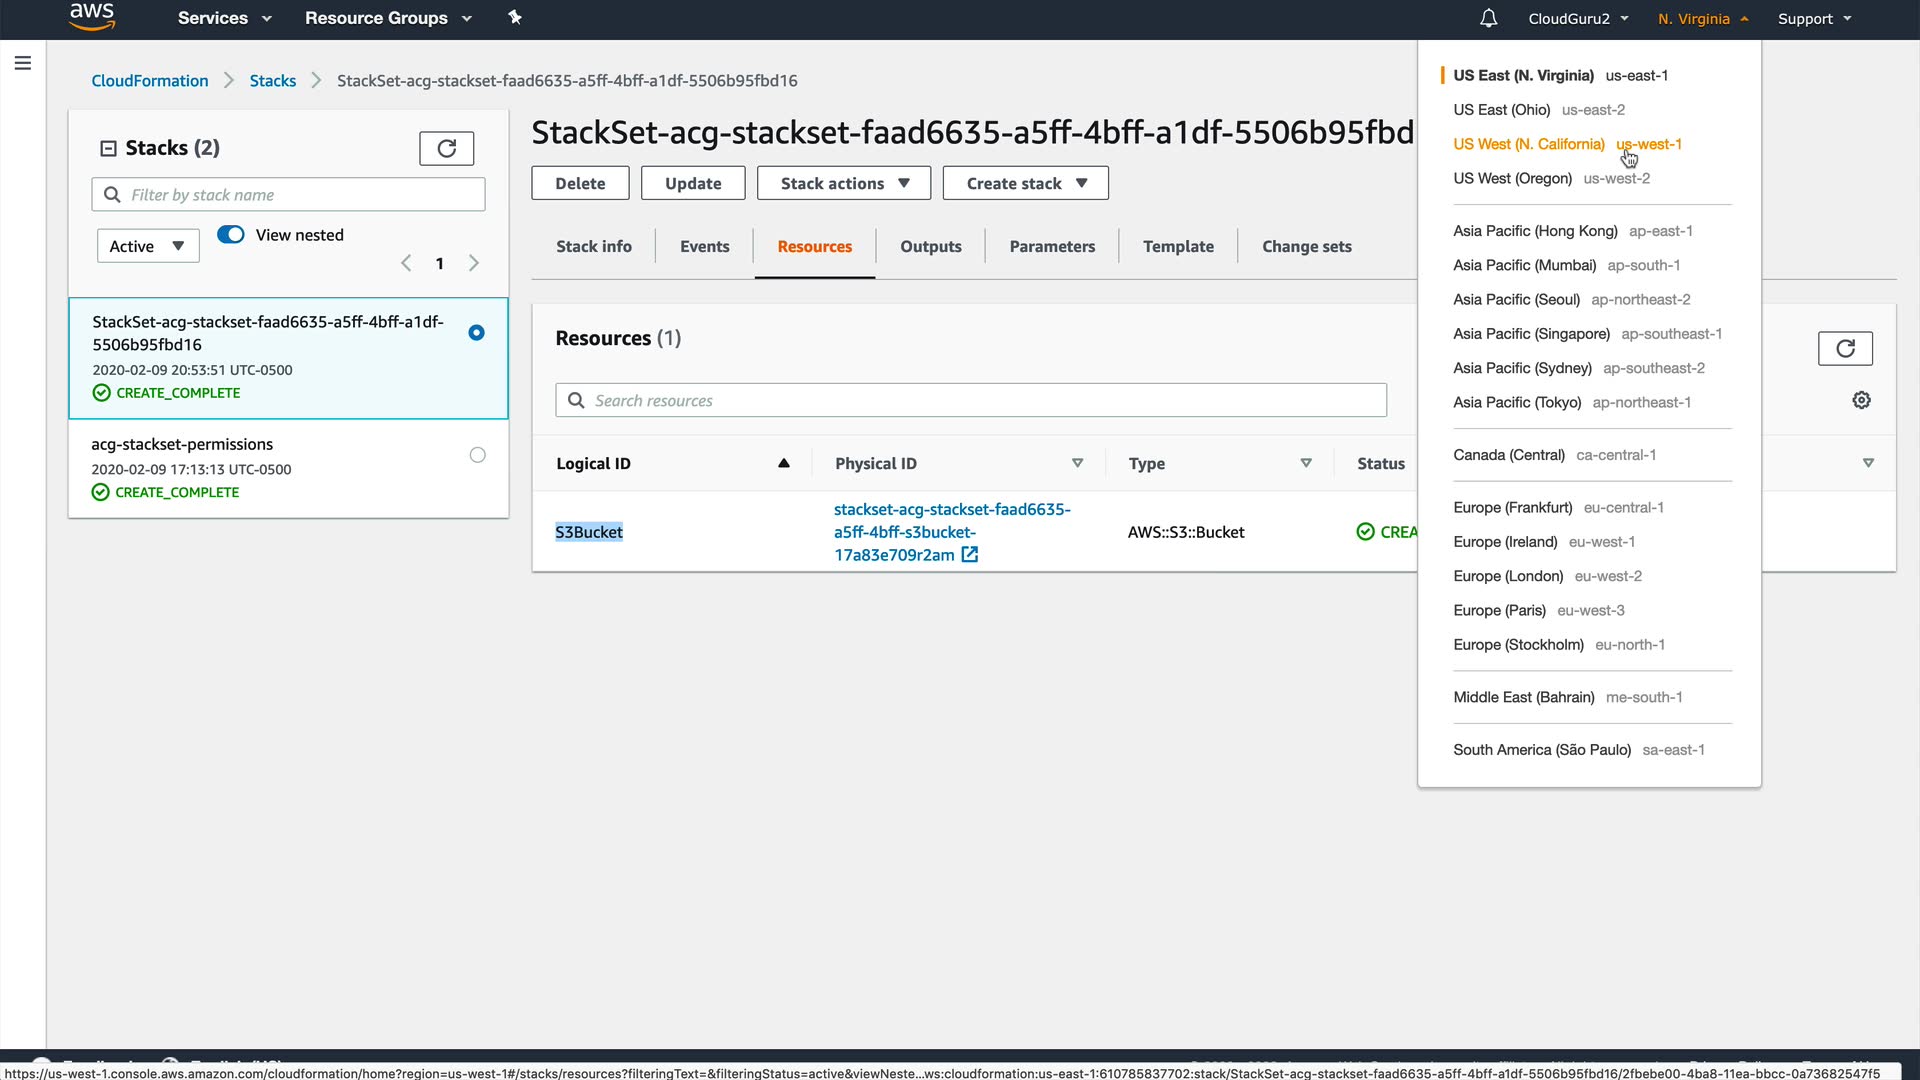This screenshot has width=1920, height=1080.
Task: Refresh the Stacks list panel
Action: tap(446, 148)
